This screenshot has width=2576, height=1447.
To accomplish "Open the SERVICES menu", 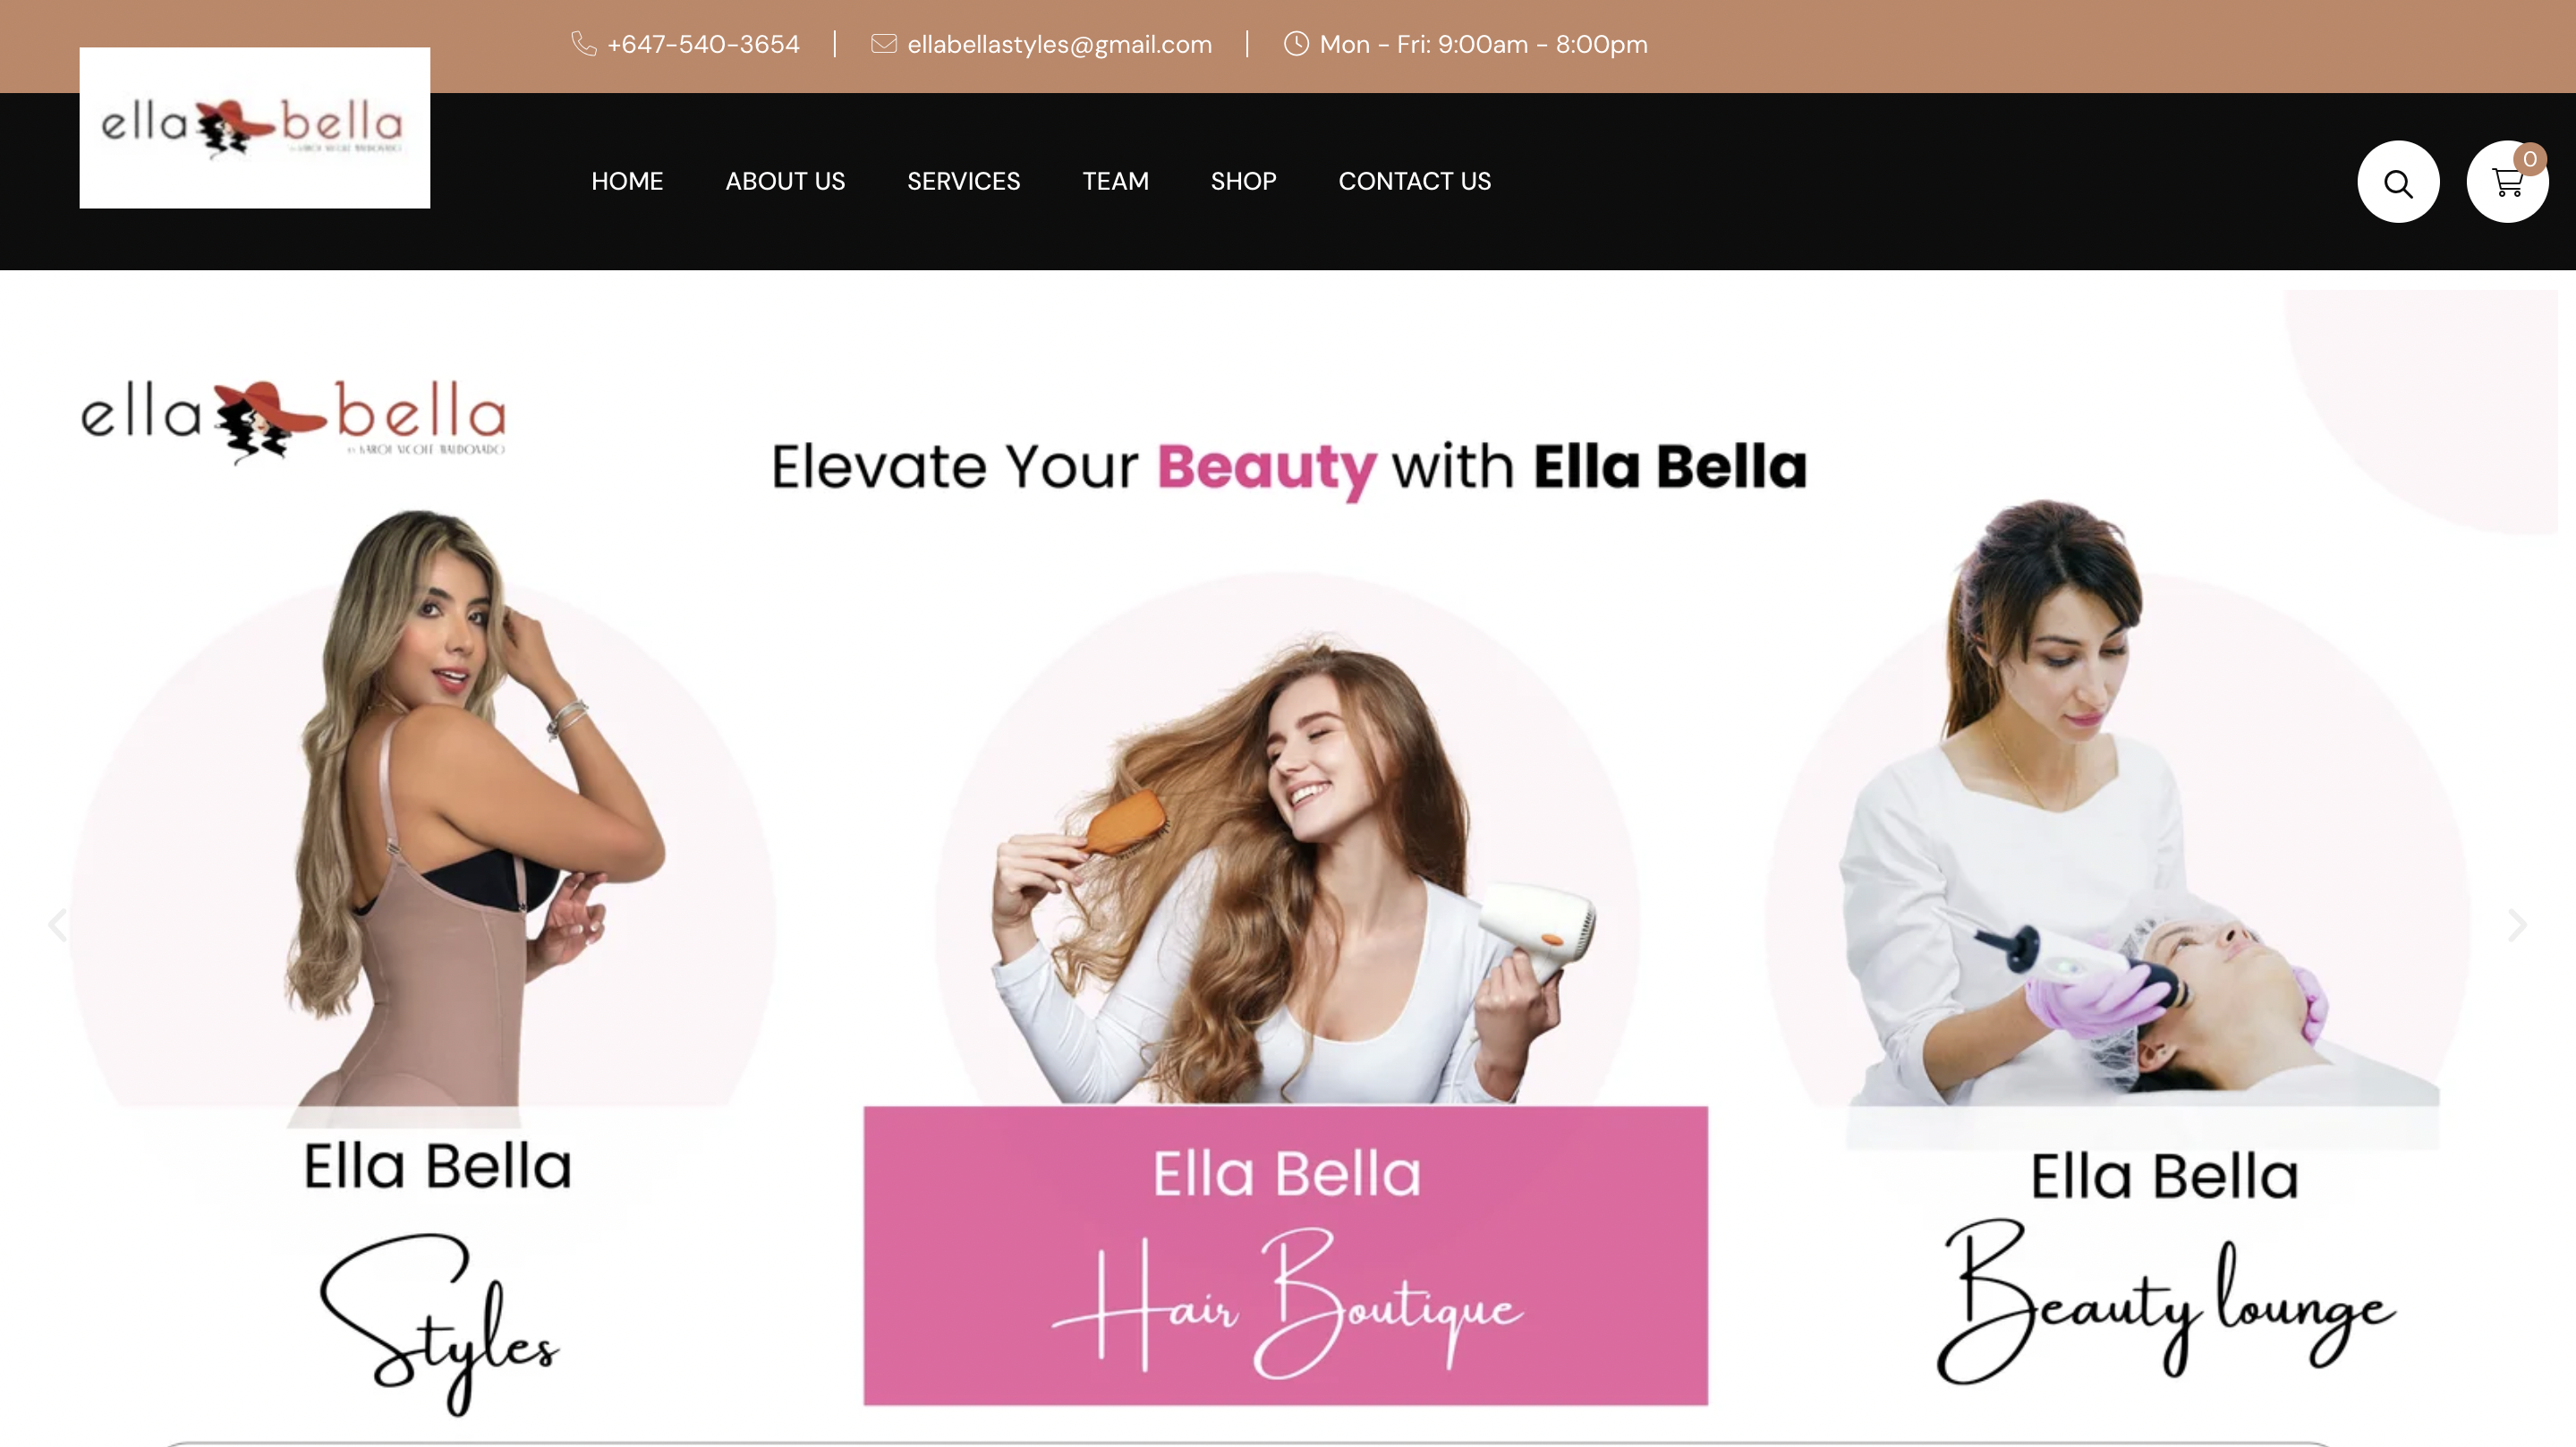I will click(963, 181).
